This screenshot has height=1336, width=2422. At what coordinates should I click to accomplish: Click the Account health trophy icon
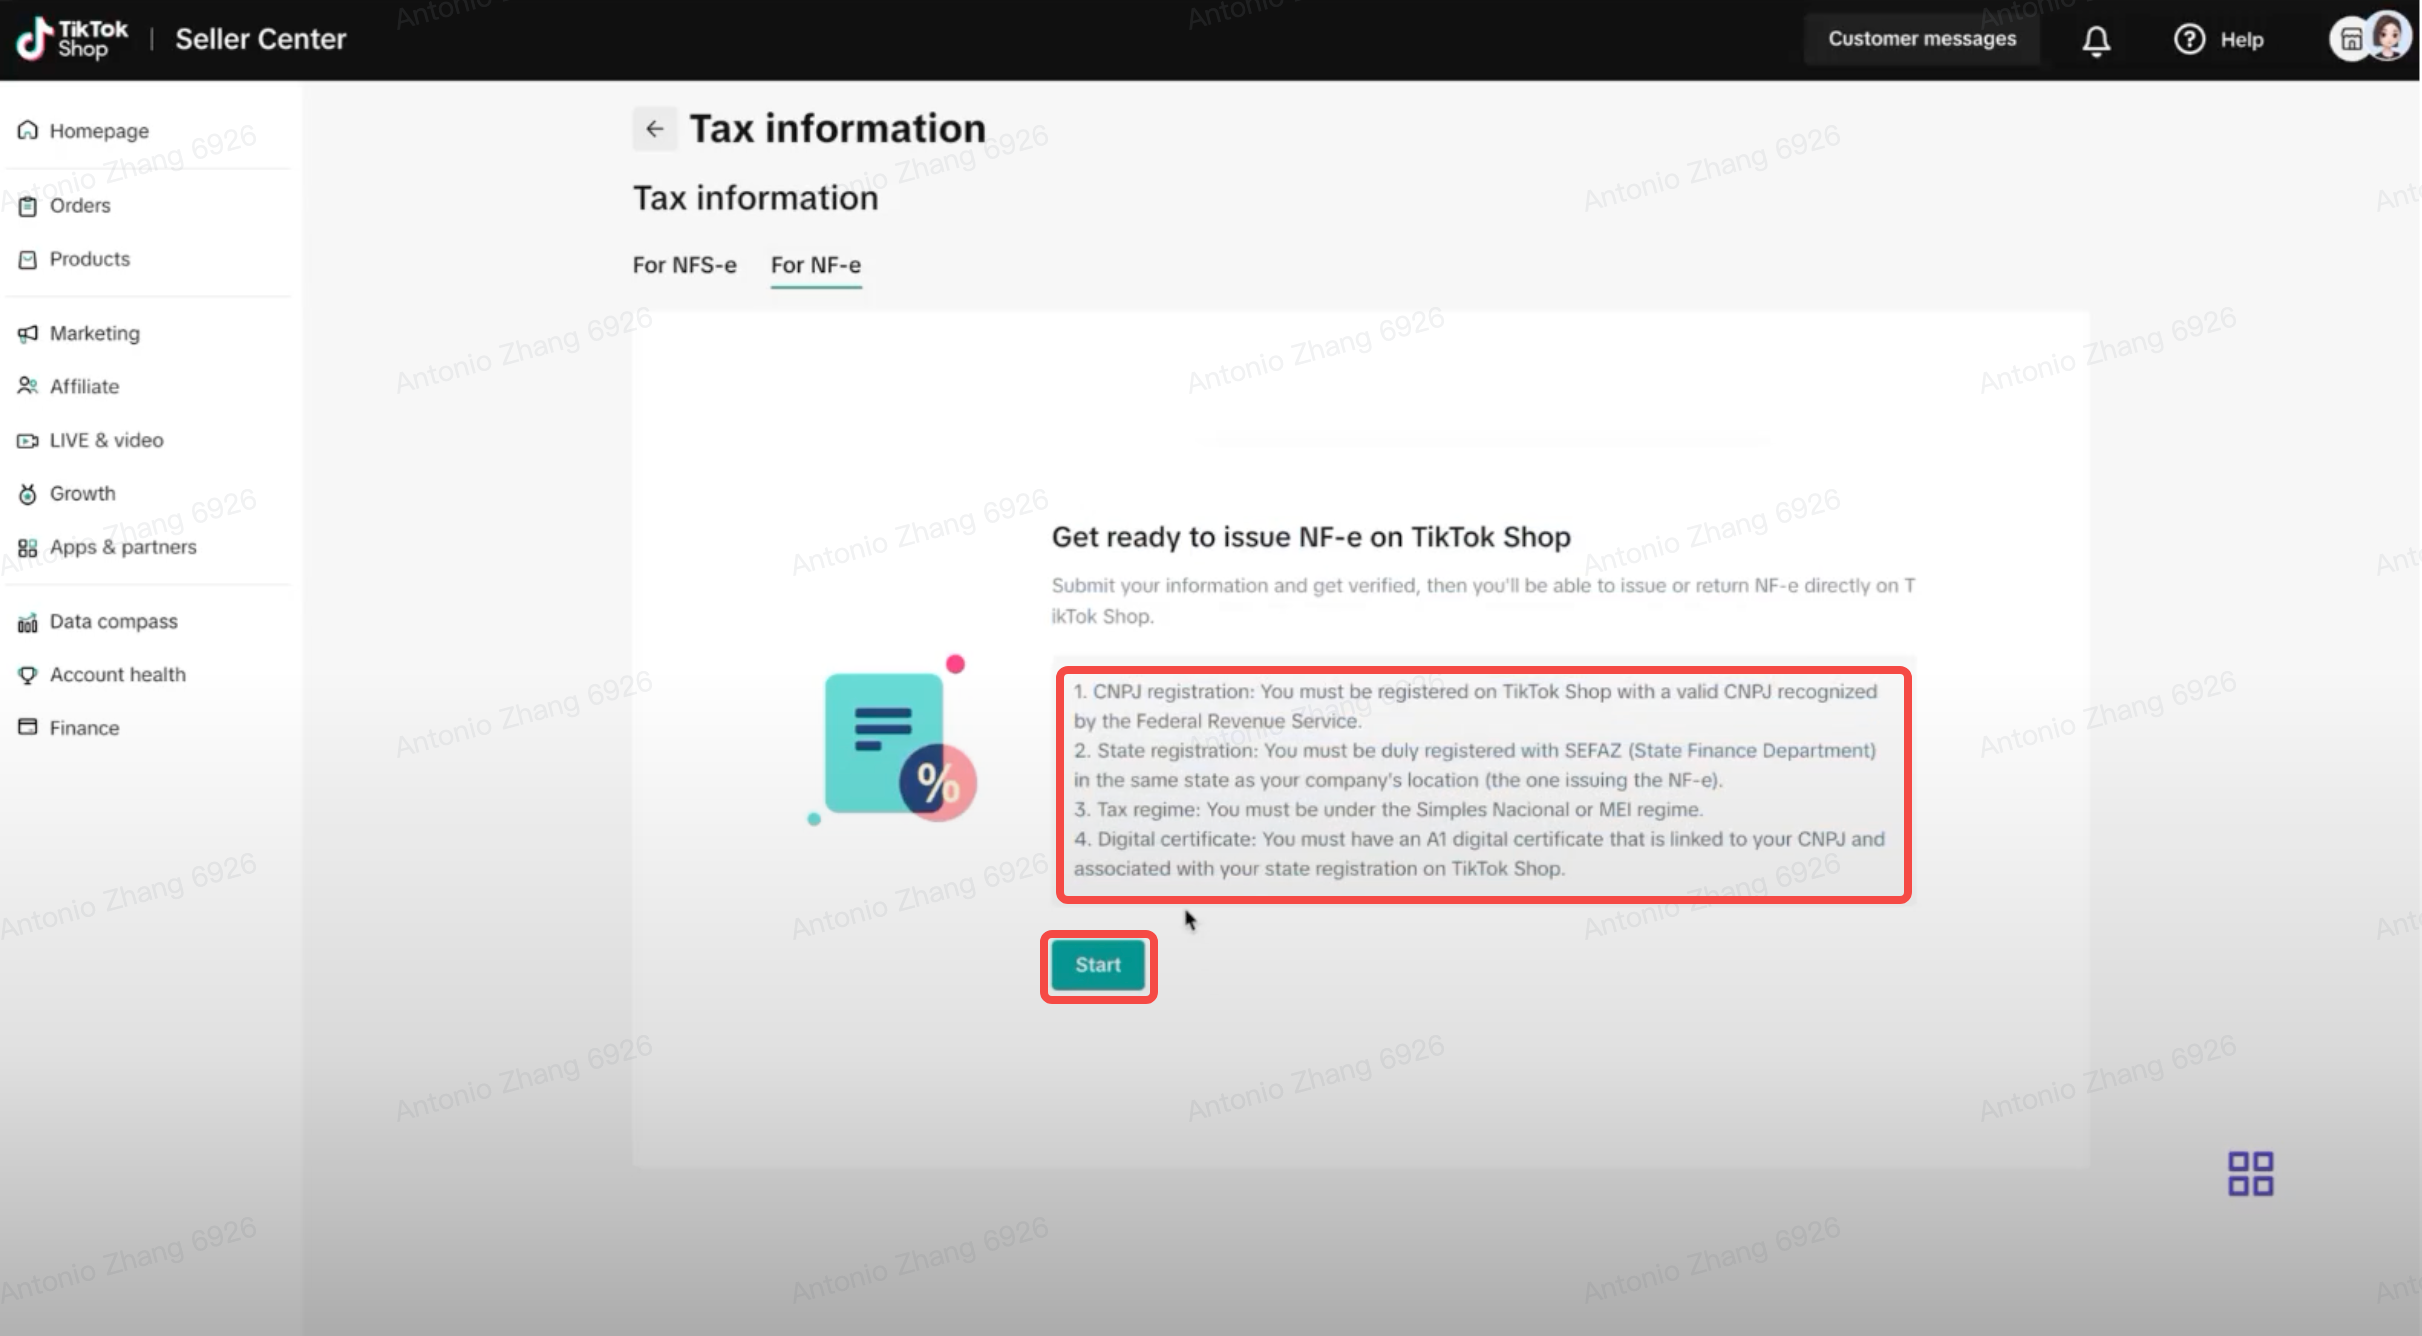pyautogui.click(x=28, y=675)
